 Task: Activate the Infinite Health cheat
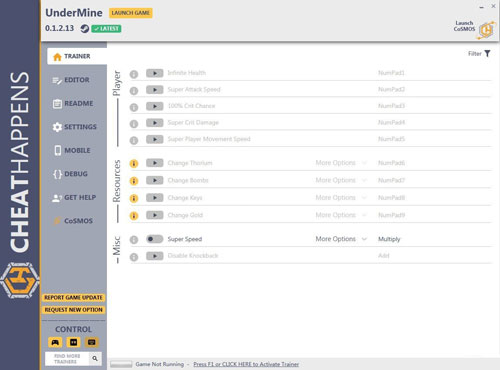pos(155,73)
